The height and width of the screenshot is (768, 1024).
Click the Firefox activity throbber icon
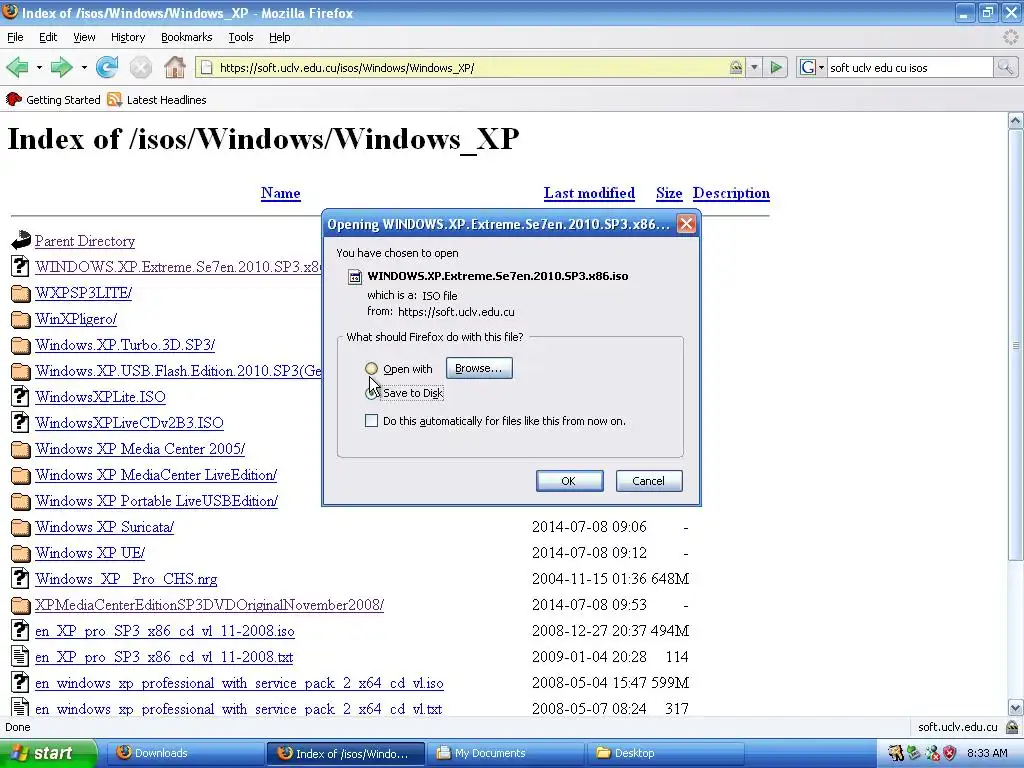tap(1011, 37)
